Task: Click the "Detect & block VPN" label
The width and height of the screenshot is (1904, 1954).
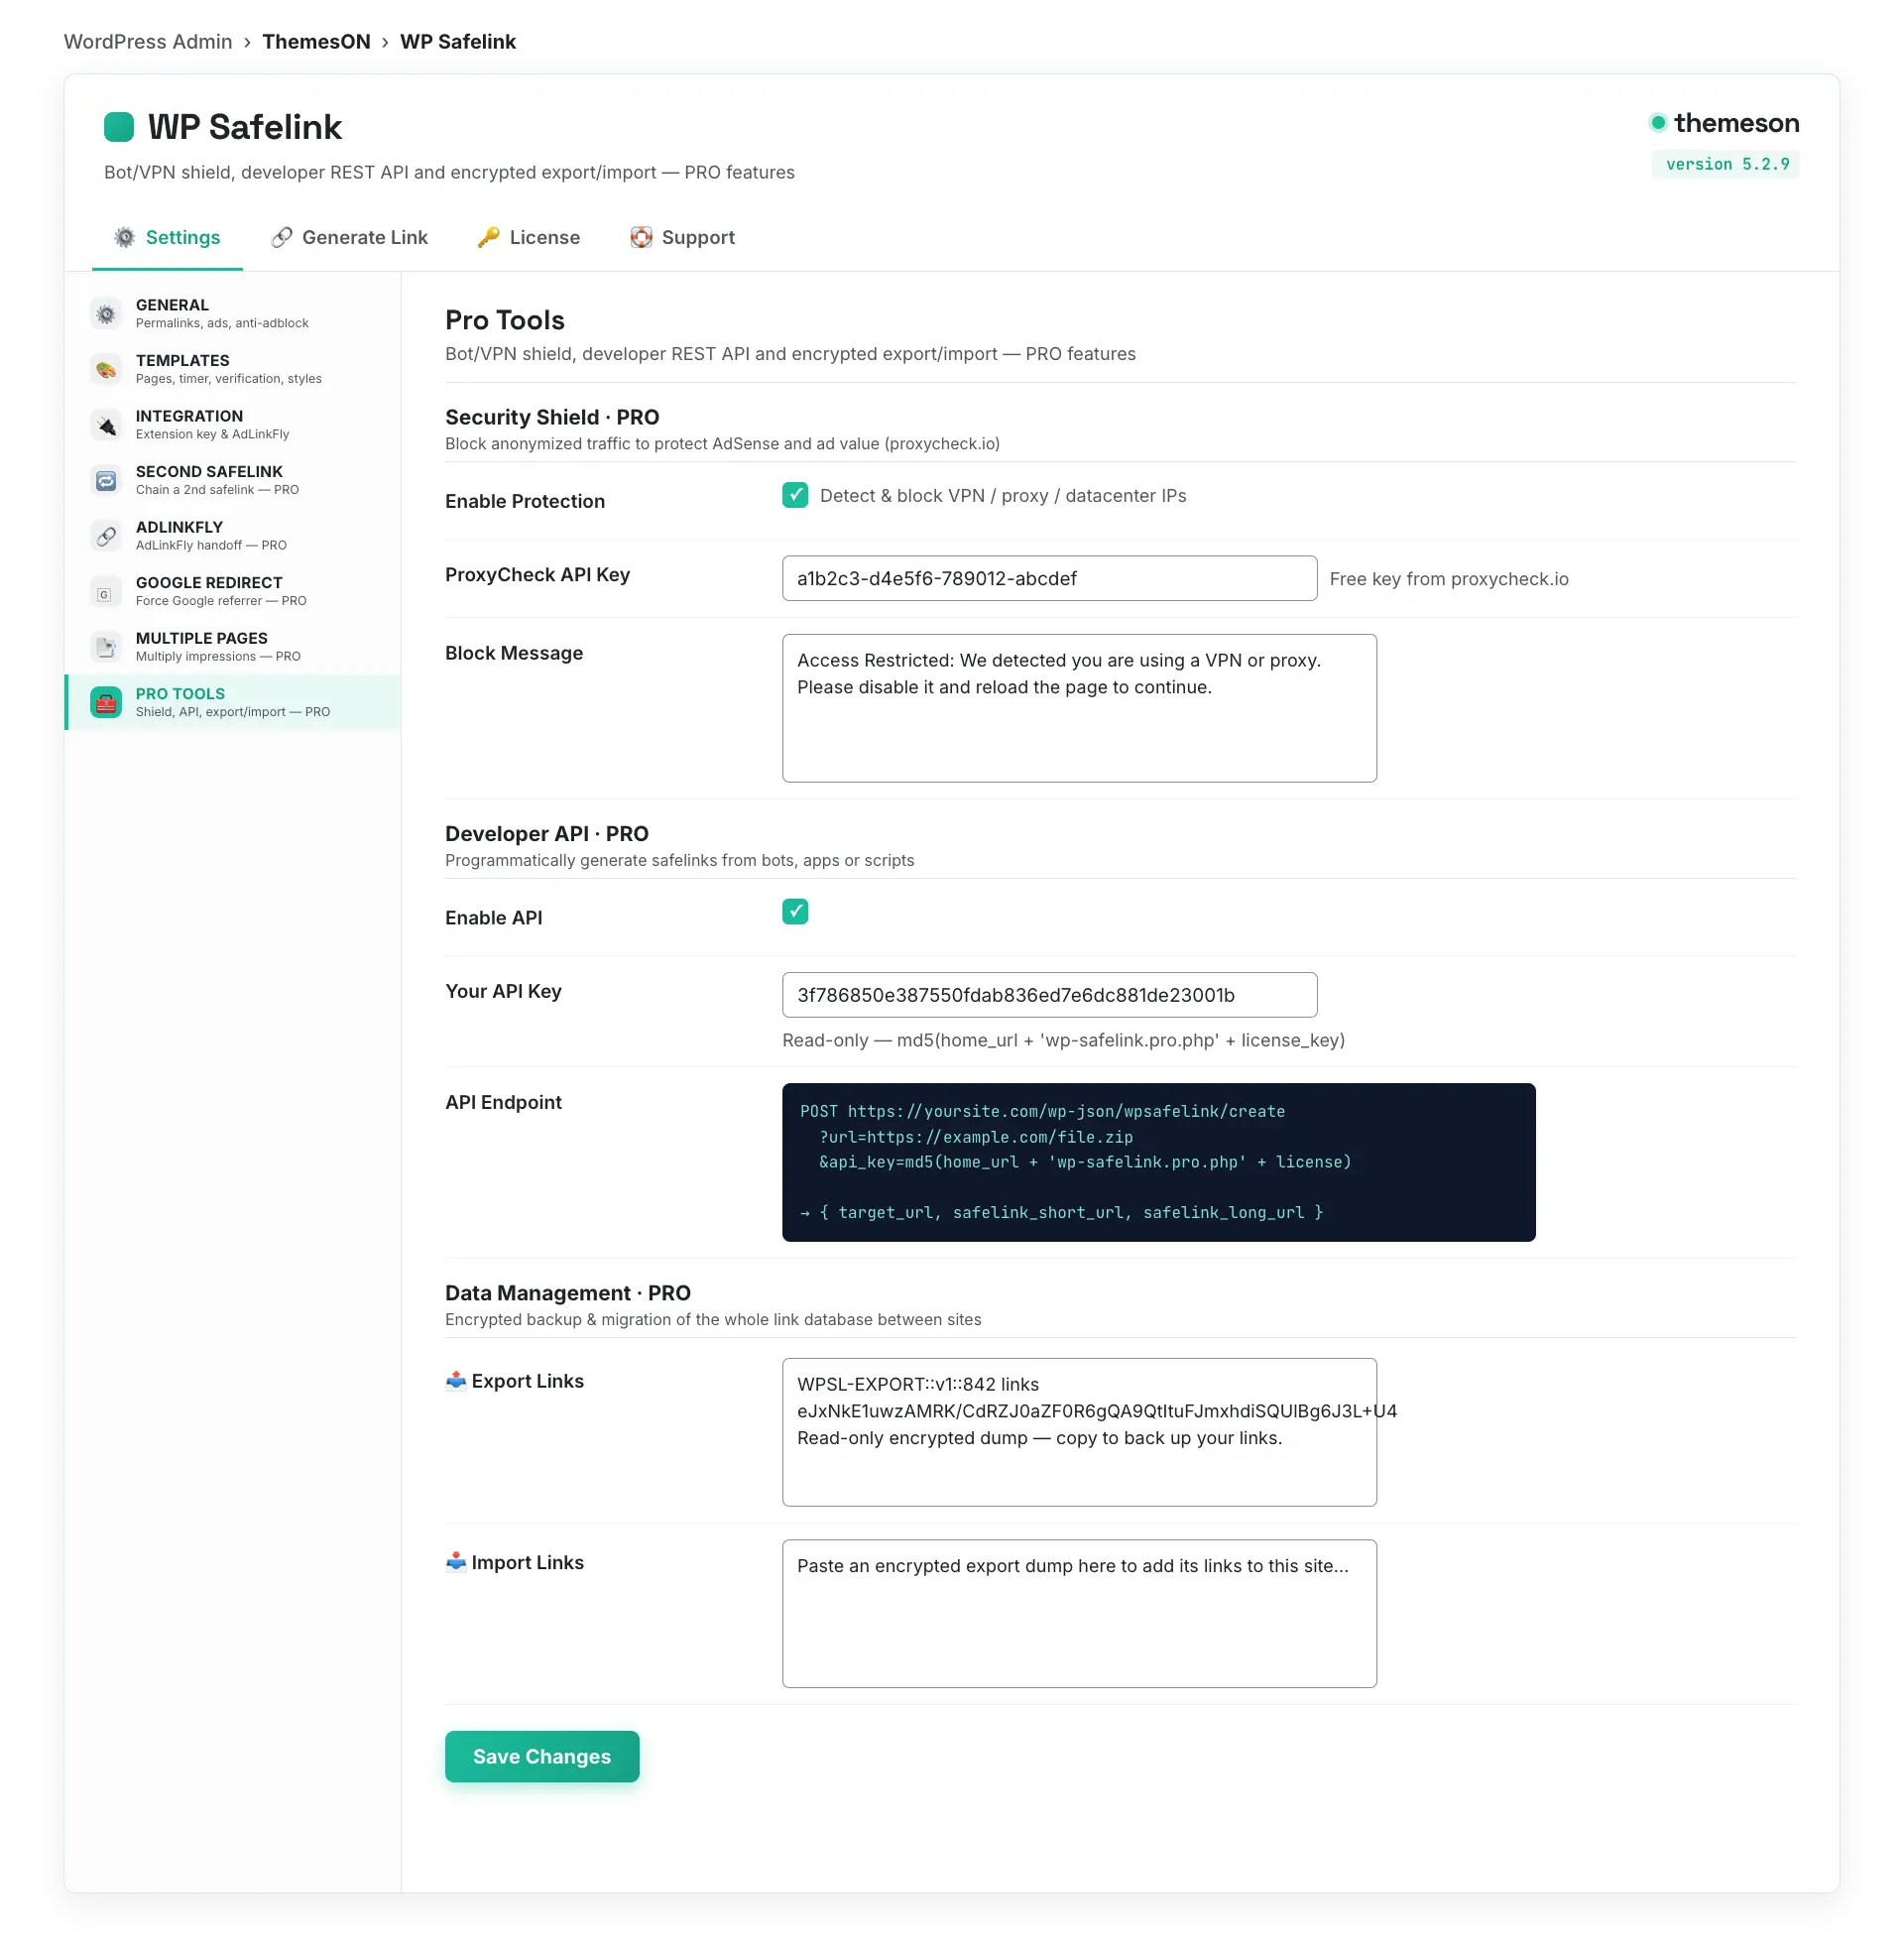Action: click(x=1003, y=495)
